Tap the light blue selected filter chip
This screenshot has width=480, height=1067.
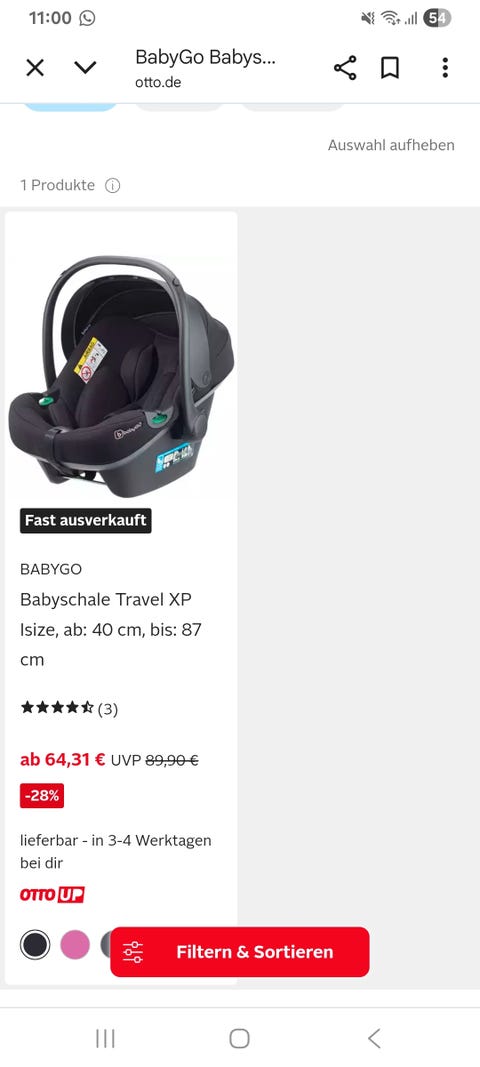pyautogui.click(x=71, y=107)
